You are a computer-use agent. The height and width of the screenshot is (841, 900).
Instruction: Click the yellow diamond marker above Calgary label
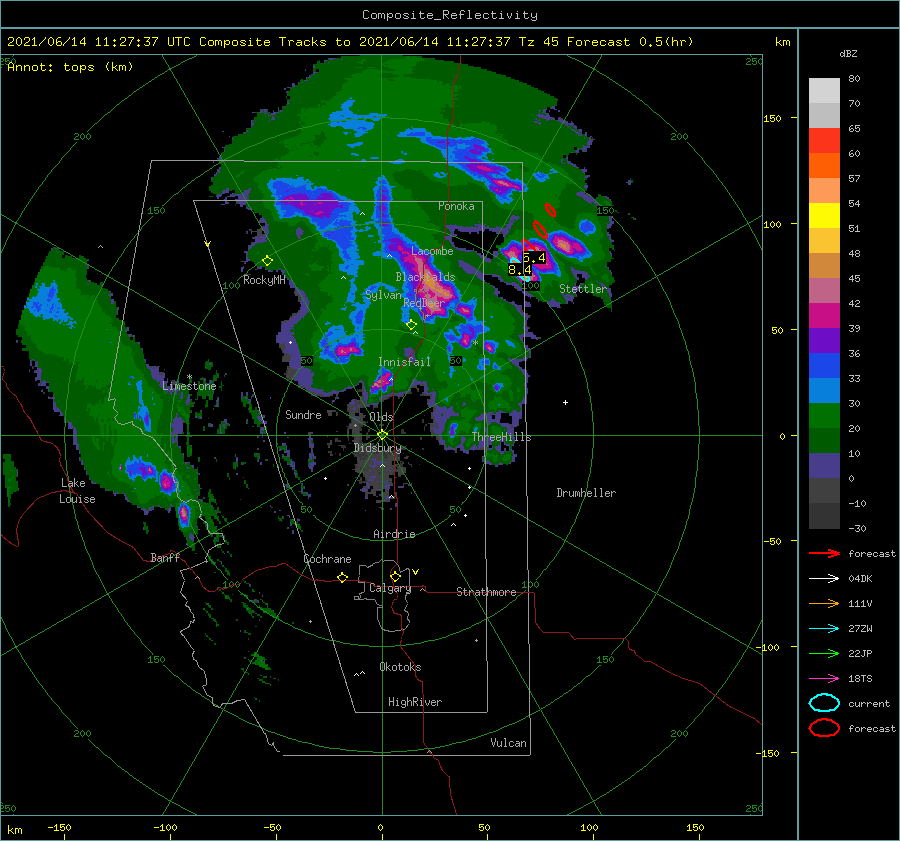395,576
